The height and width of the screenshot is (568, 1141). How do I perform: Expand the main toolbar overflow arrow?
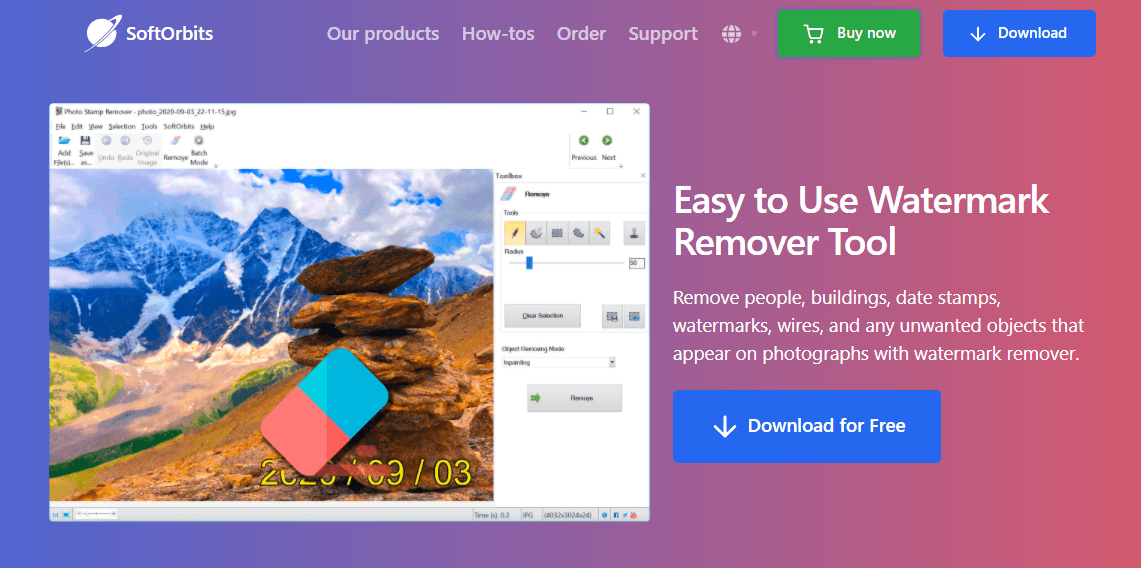coord(215,166)
